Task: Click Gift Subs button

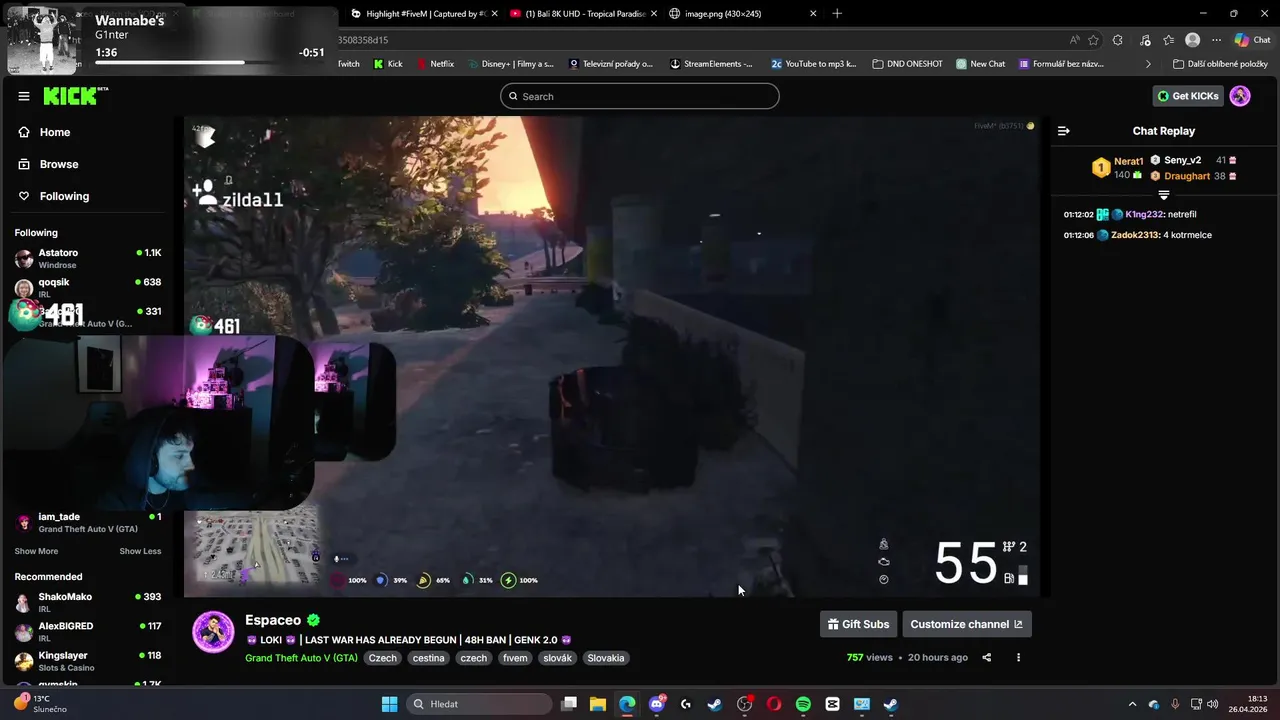Action: coord(858,624)
